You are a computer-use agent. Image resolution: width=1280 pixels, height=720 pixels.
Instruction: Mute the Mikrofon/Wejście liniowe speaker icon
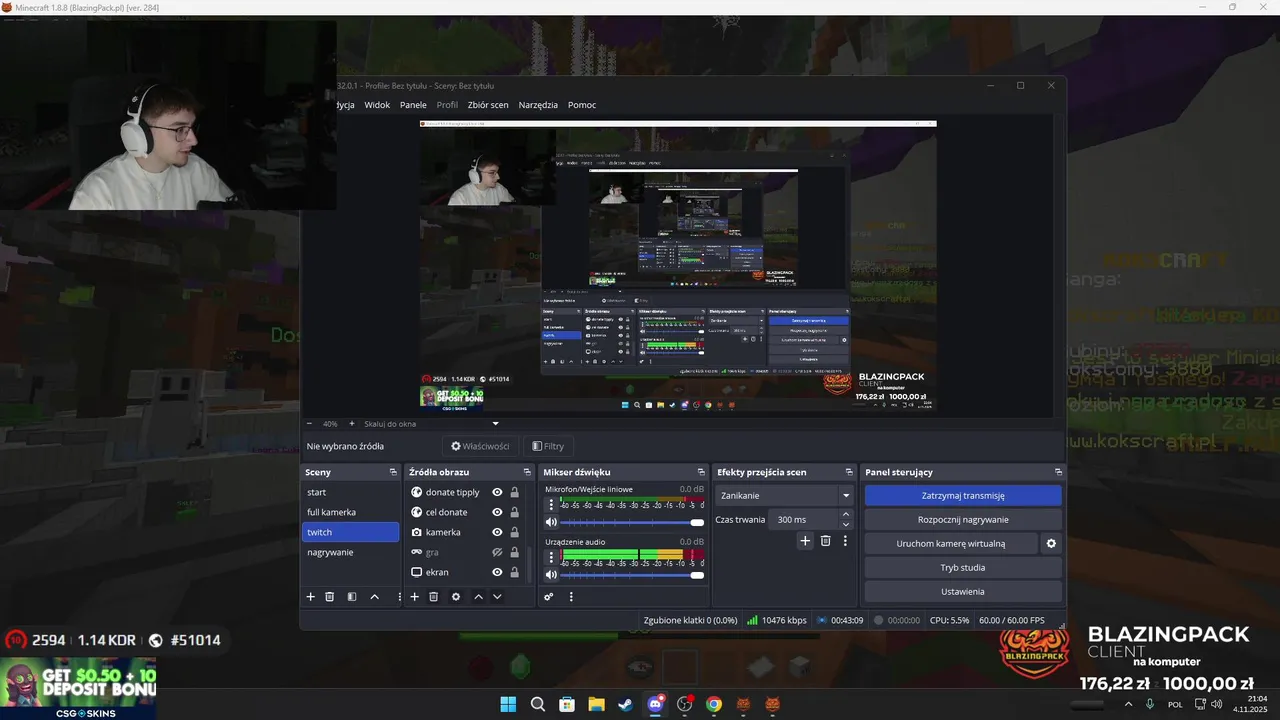tap(551, 522)
